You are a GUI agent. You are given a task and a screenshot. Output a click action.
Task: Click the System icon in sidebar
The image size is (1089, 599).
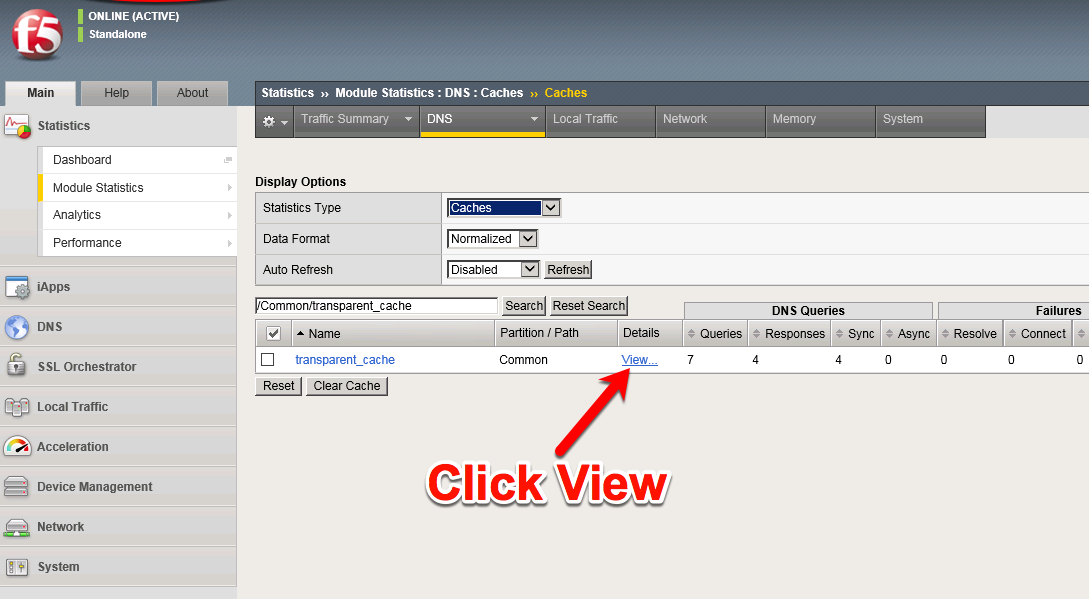pyautogui.click(x=17, y=567)
